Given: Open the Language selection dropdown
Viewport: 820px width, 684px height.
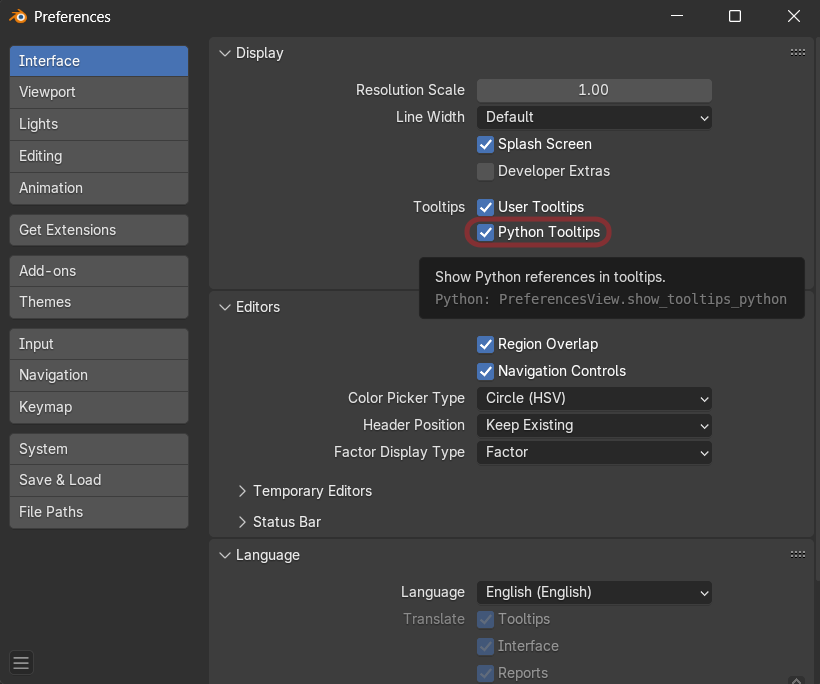Looking at the screenshot, I should click(x=594, y=592).
